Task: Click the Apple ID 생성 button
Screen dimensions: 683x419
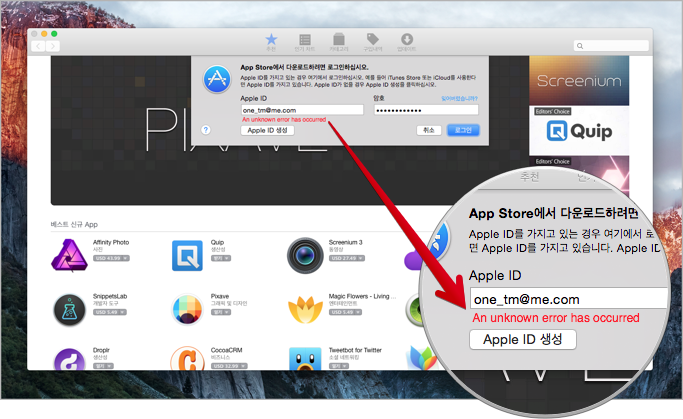Action: click(x=267, y=130)
